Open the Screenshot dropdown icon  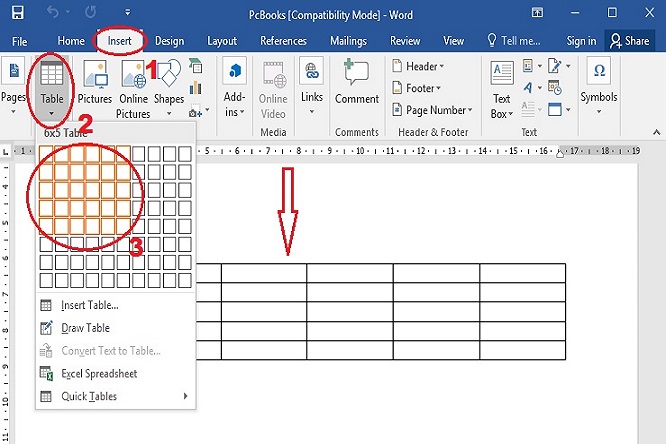(199, 111)
